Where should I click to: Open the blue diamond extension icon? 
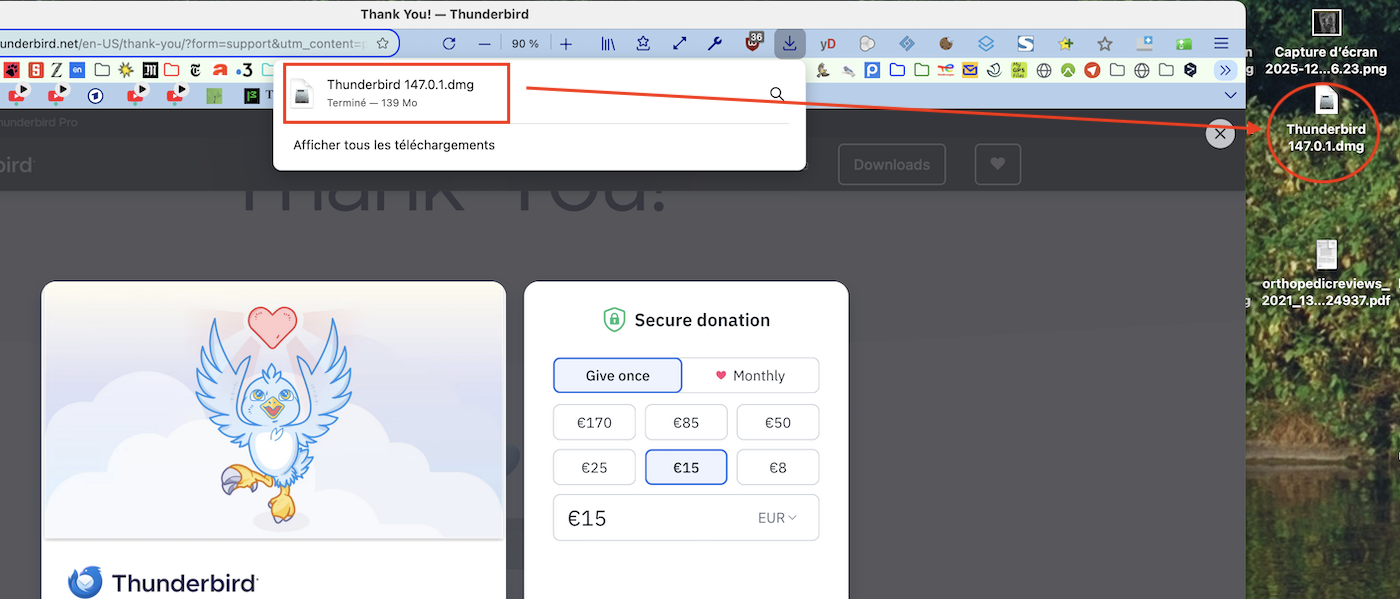(907, 44)
